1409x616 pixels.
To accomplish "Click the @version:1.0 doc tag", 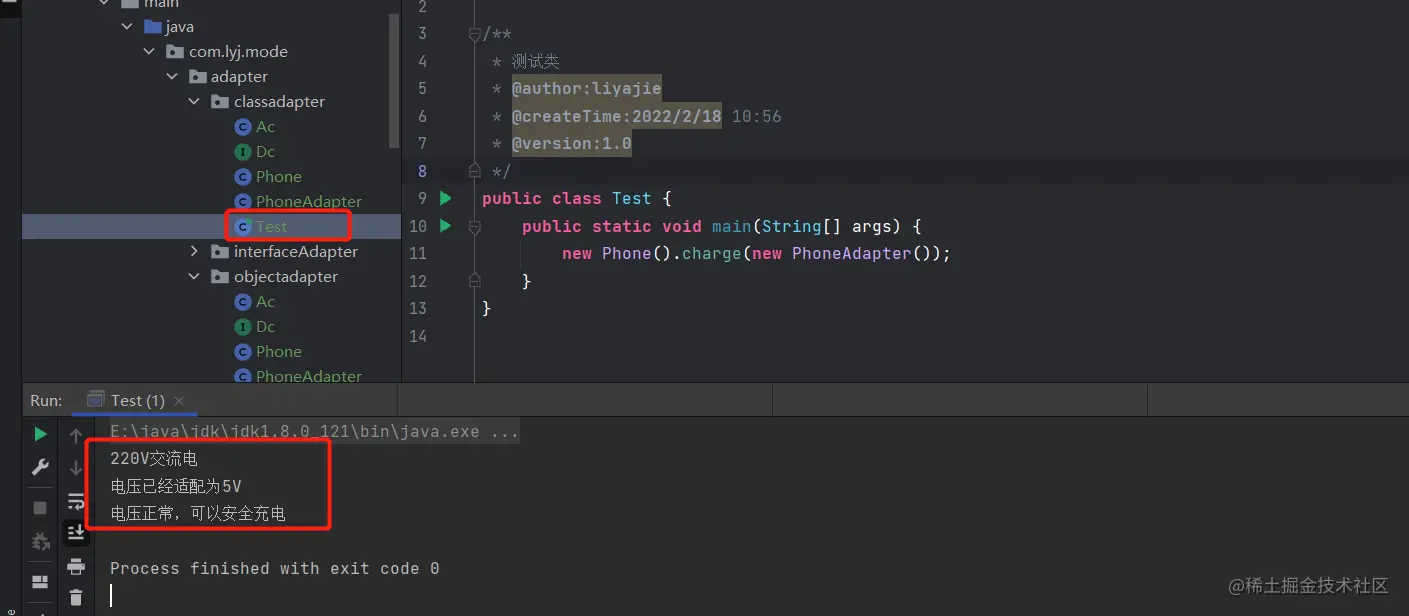I will point(572,143).
